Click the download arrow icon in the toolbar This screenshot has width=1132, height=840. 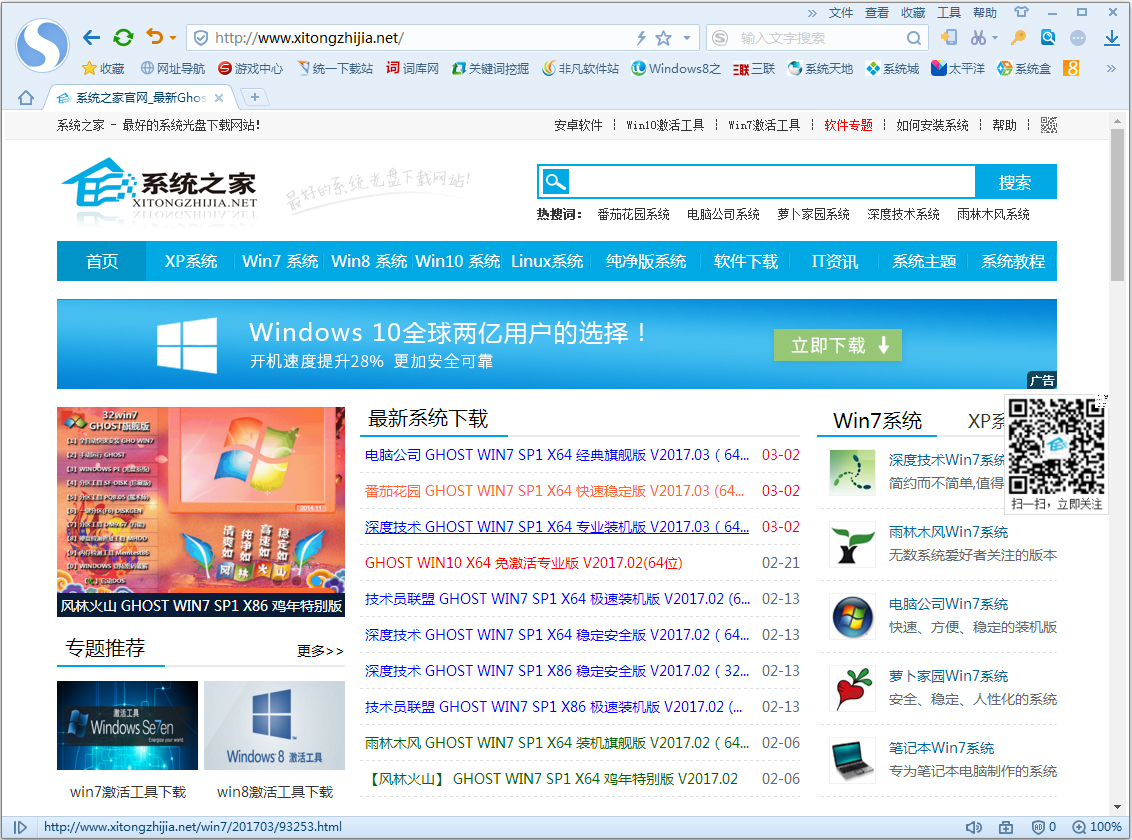point(1111,38)
